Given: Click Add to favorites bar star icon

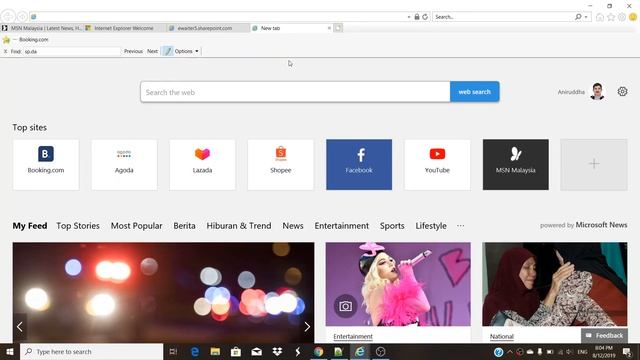Looking at the screenshot, I should [6, 40].
